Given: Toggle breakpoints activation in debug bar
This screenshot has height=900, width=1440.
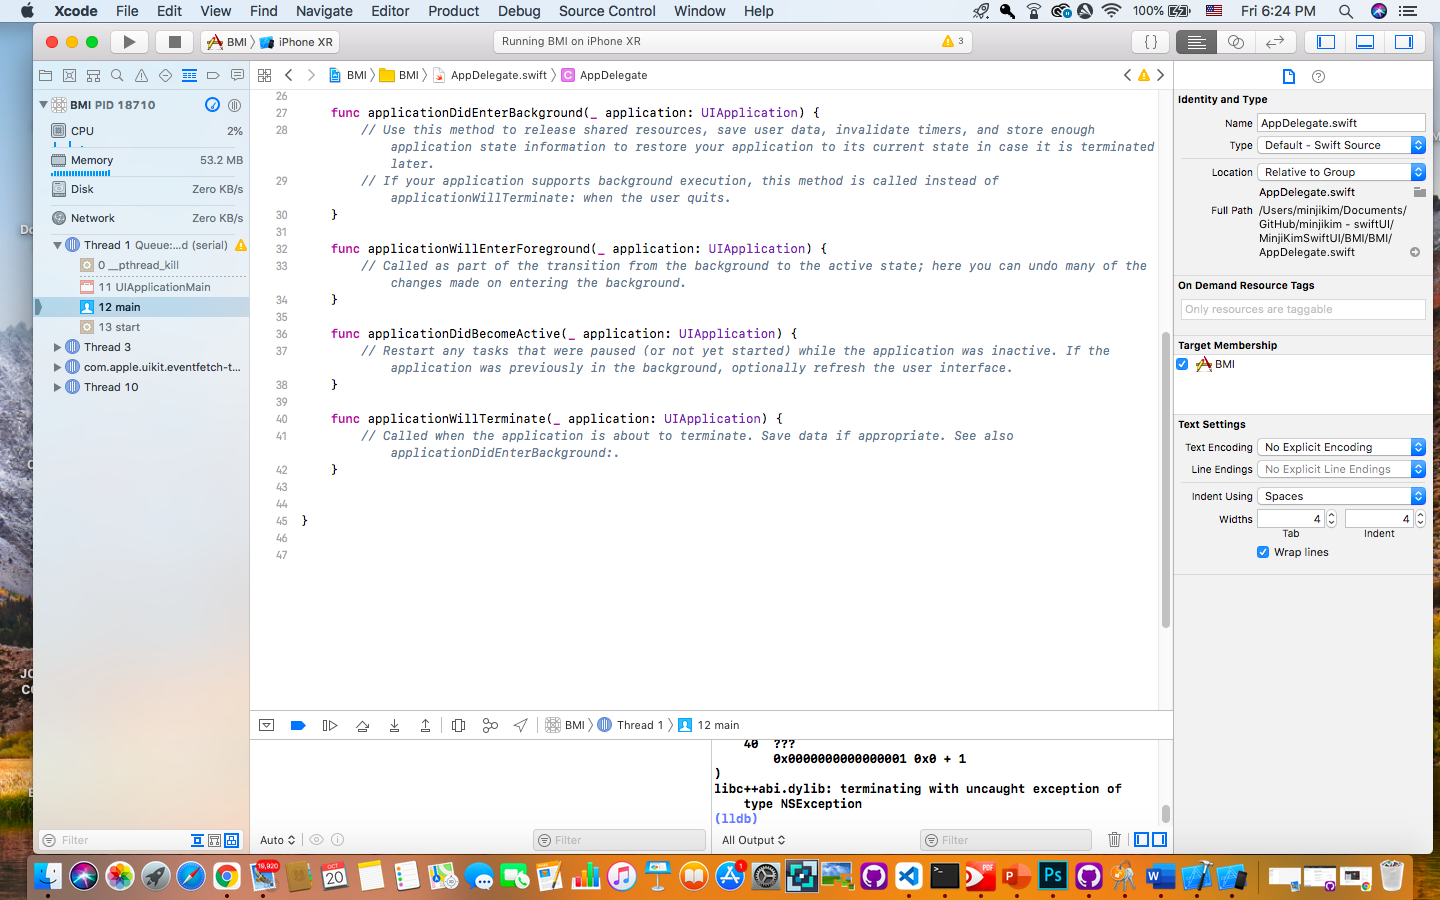Looking at the screenshot, I should click(298, 725).
